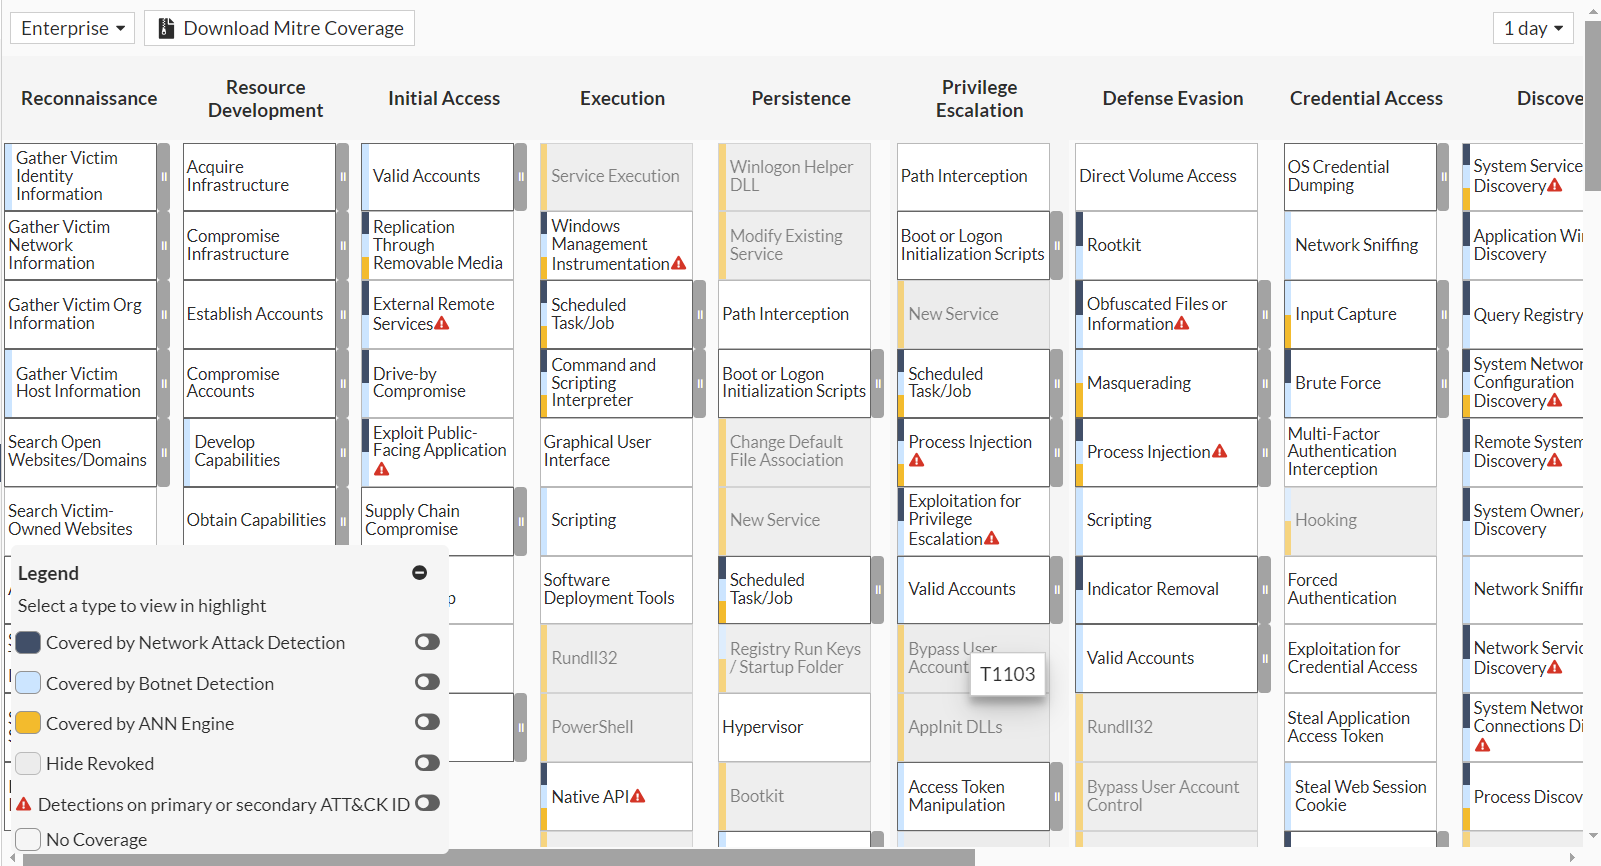
Task: Toggle Covered by Network Attack Detection highlight
Action: [427, 642]
